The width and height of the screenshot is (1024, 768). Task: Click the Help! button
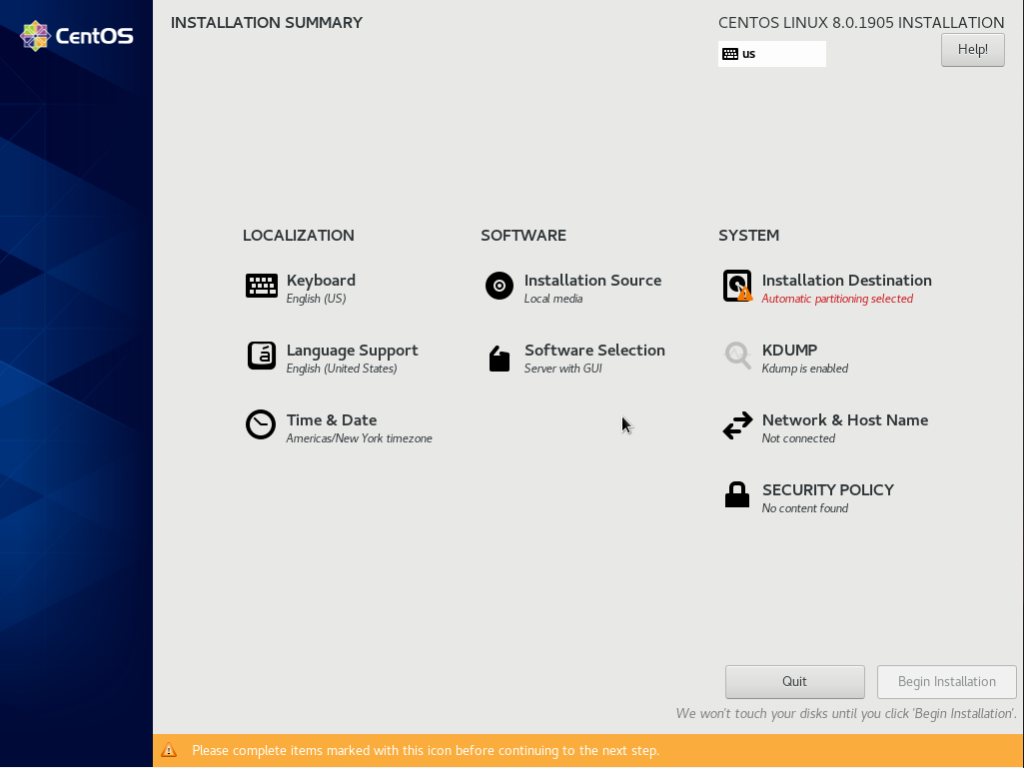pyautogui.click(x=971, y=49)
